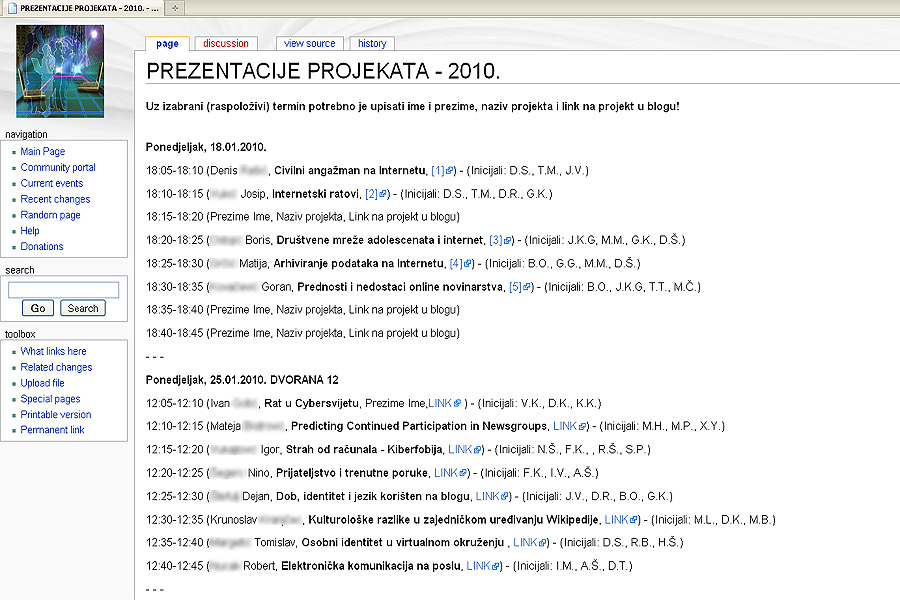The width and height of the screenshot is (900, 600).
Task: Click the initials '(Inicijali: D.S., T.M., J.V.)'
Action: point(527,171)
